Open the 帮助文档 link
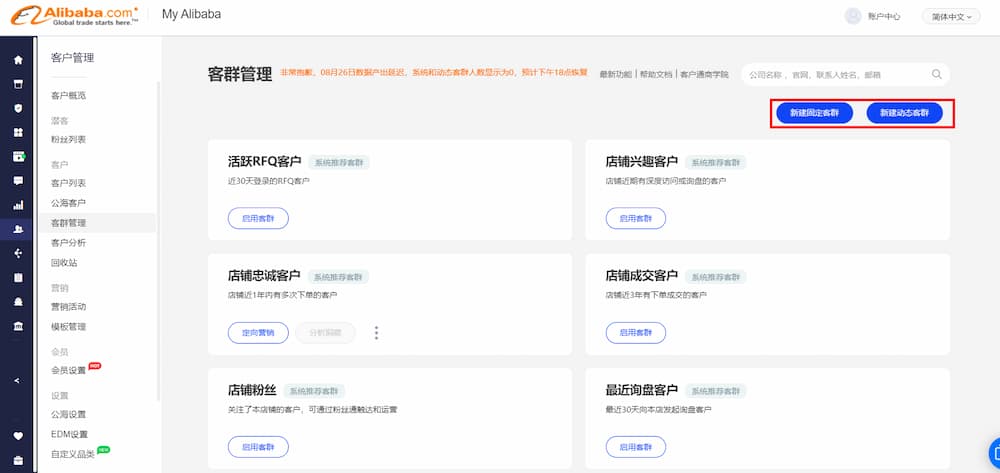The width and height of the screenshot is (1000, 473). pyautogui.click(x=656, y=74)
